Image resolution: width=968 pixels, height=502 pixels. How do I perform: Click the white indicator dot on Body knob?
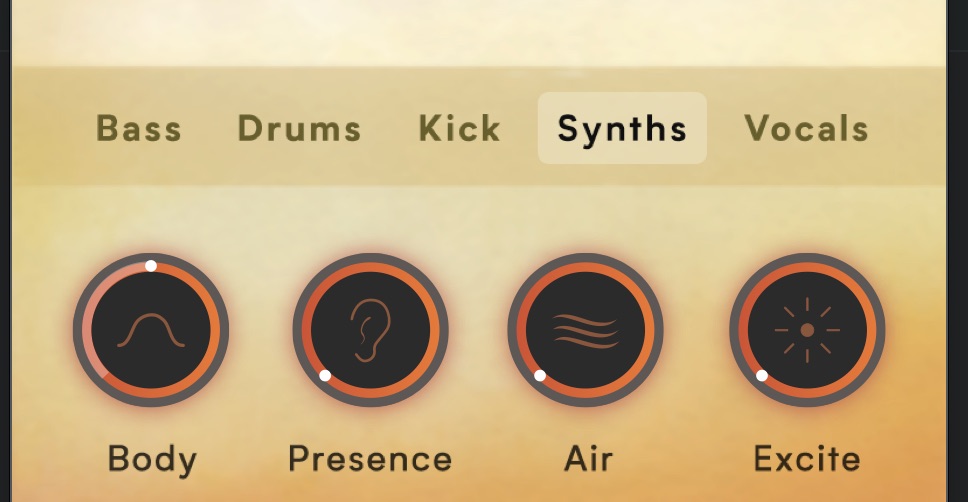point(151,266)
